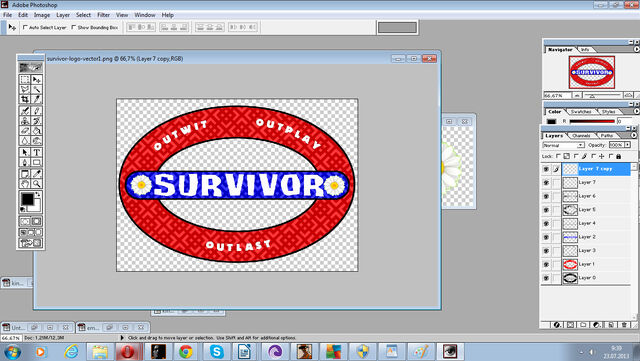Viewport: 640px width, 361px height.
Task: Click the trash icon in Layers panel
Action: [x=624, y=325]
